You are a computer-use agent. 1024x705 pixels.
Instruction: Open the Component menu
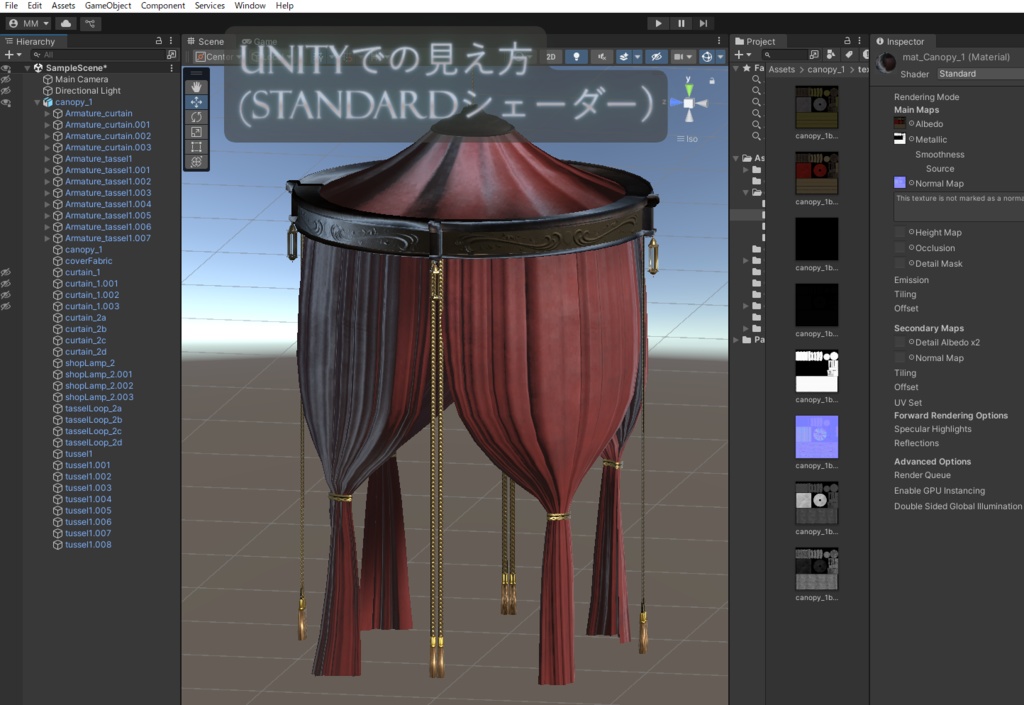point(163,5)
